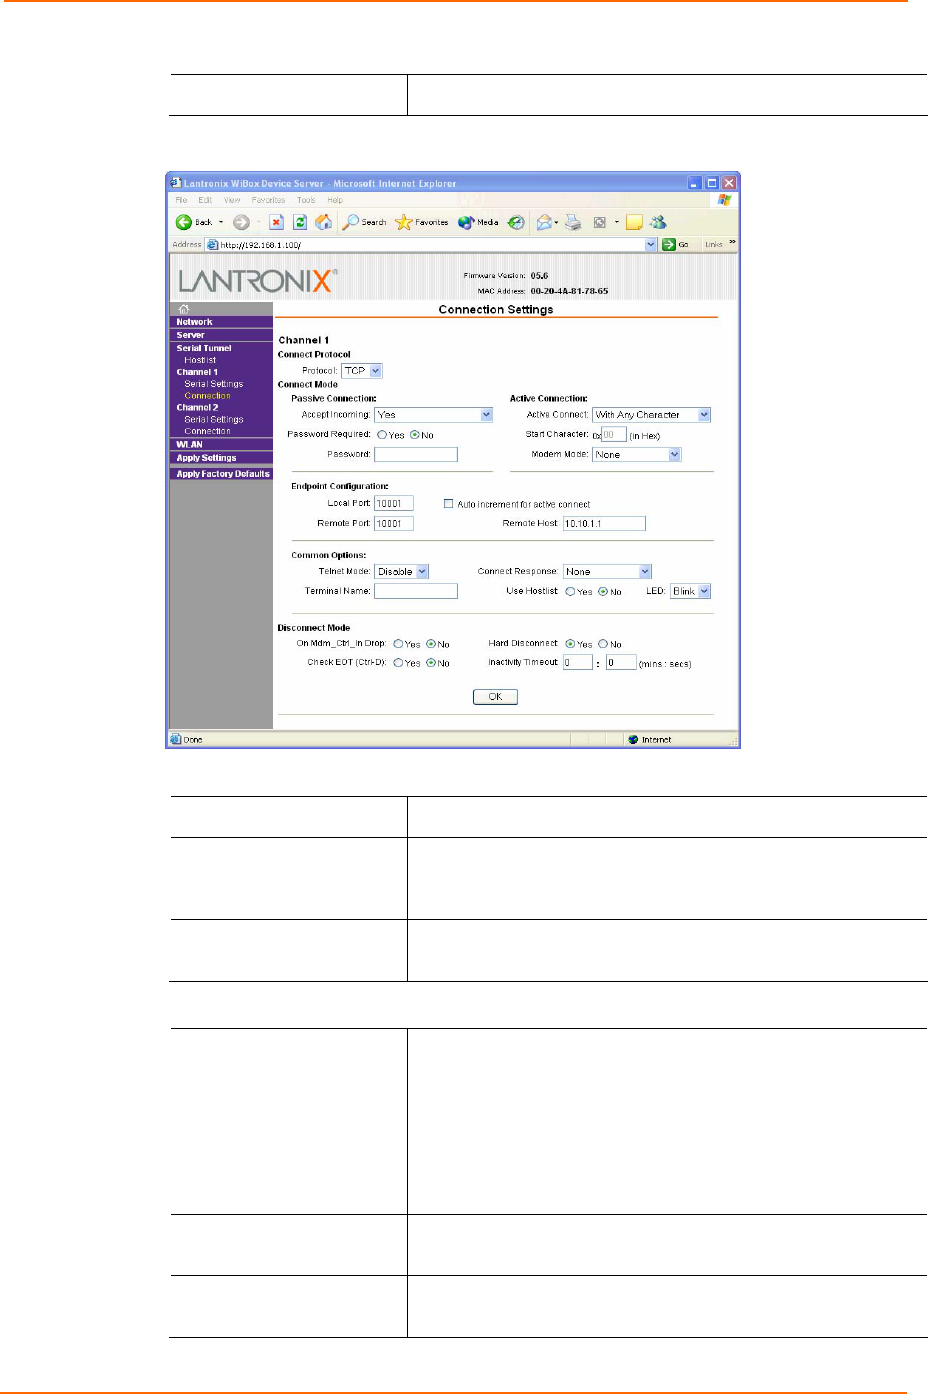Viewport: 928px width, 1394px height.
Task: Click the Password input field
Action: (x=416, y=454)
